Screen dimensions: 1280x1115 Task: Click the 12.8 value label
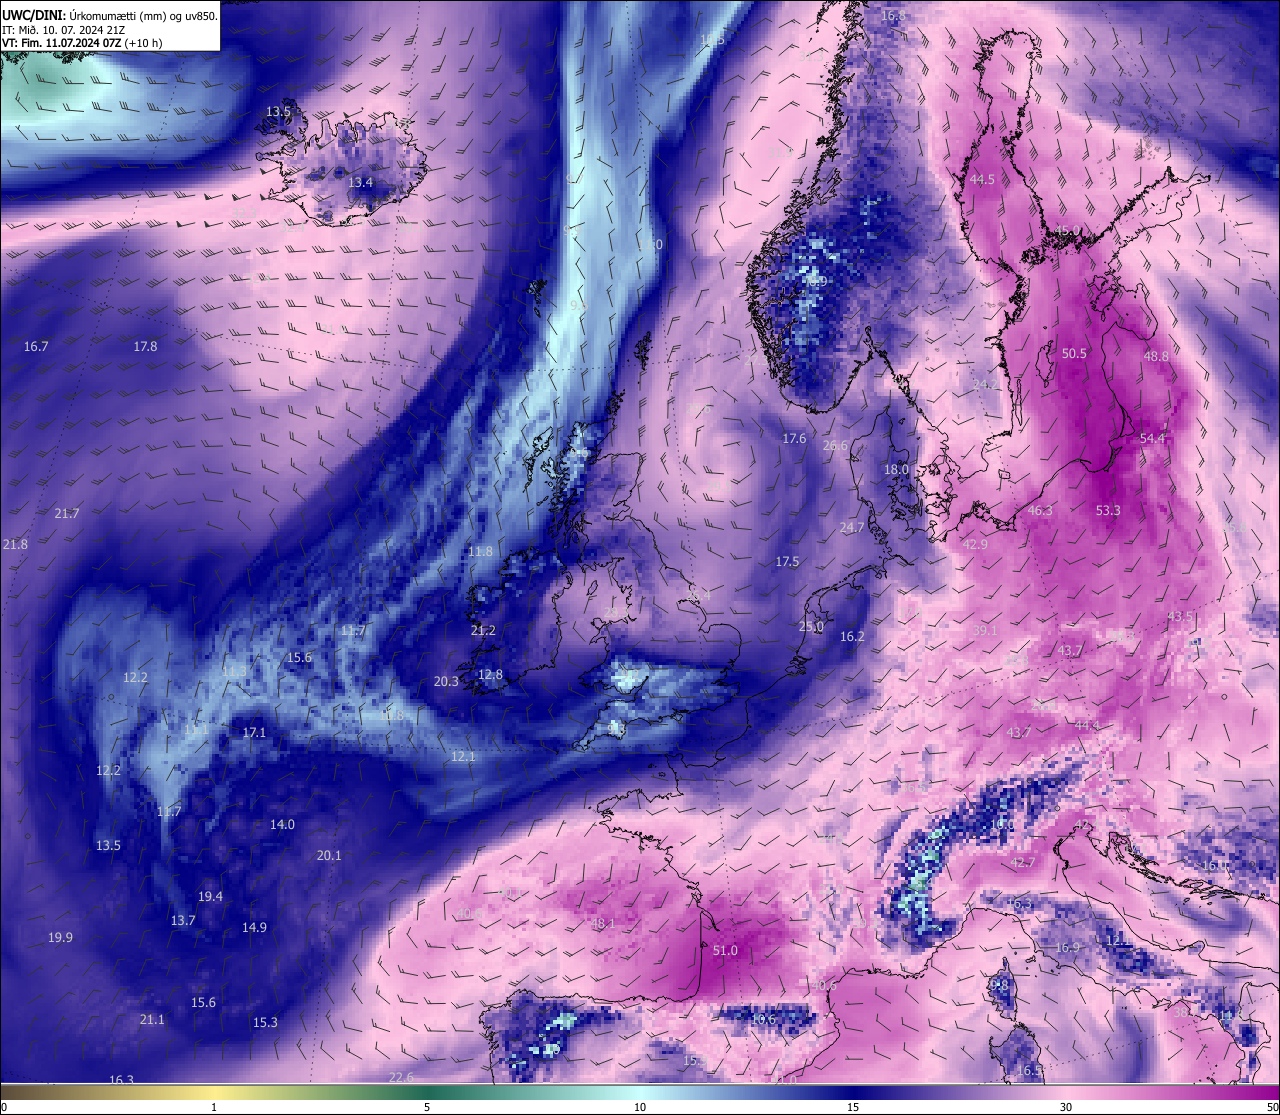(x=490, y=674)
